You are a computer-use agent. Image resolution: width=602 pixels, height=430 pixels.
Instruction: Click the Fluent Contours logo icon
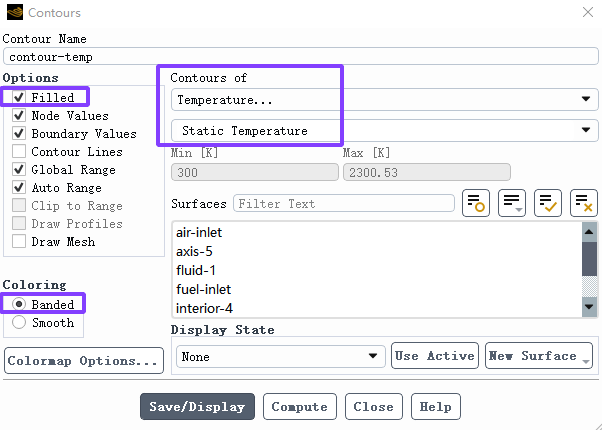coord(15,12)
